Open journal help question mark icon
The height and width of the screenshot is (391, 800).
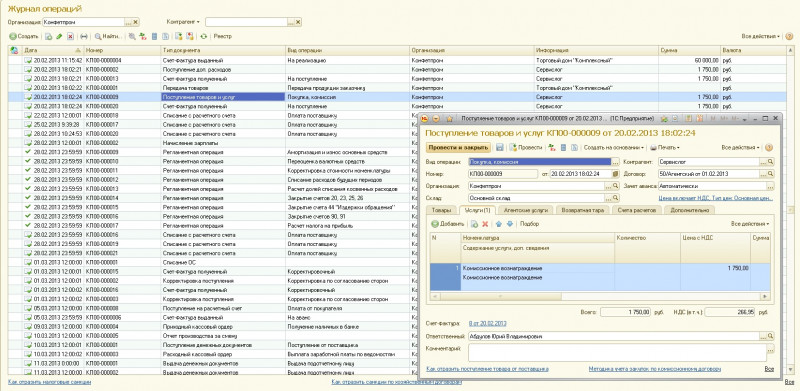click(789, 36)
